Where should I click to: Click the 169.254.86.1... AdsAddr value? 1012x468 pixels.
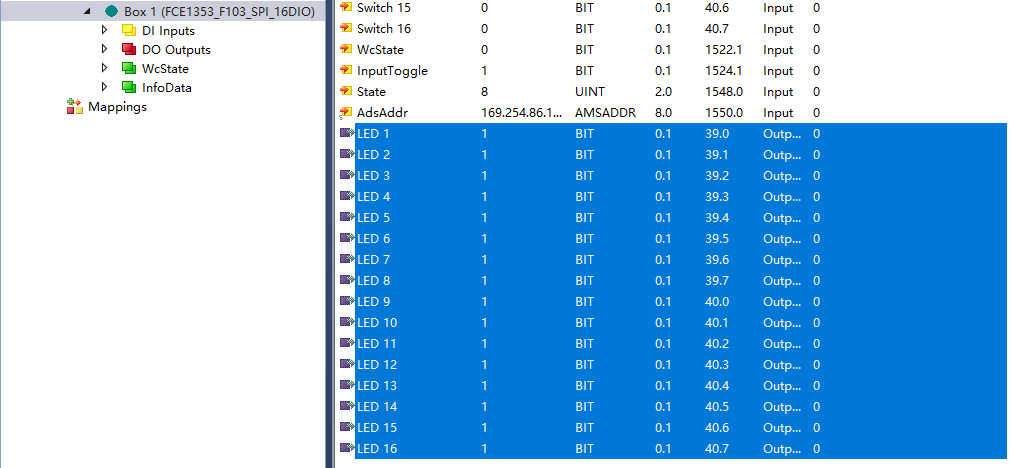pos(522,113)
